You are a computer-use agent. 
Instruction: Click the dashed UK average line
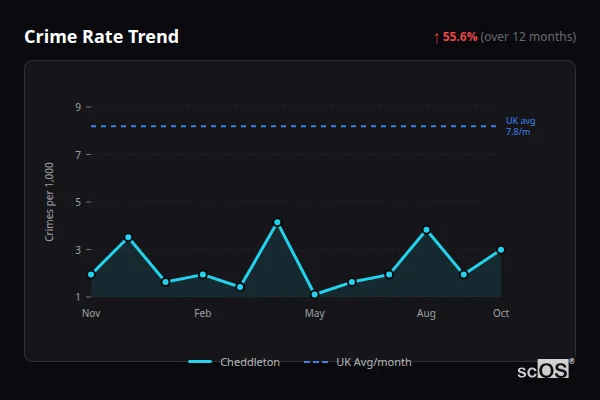point(293,126)
